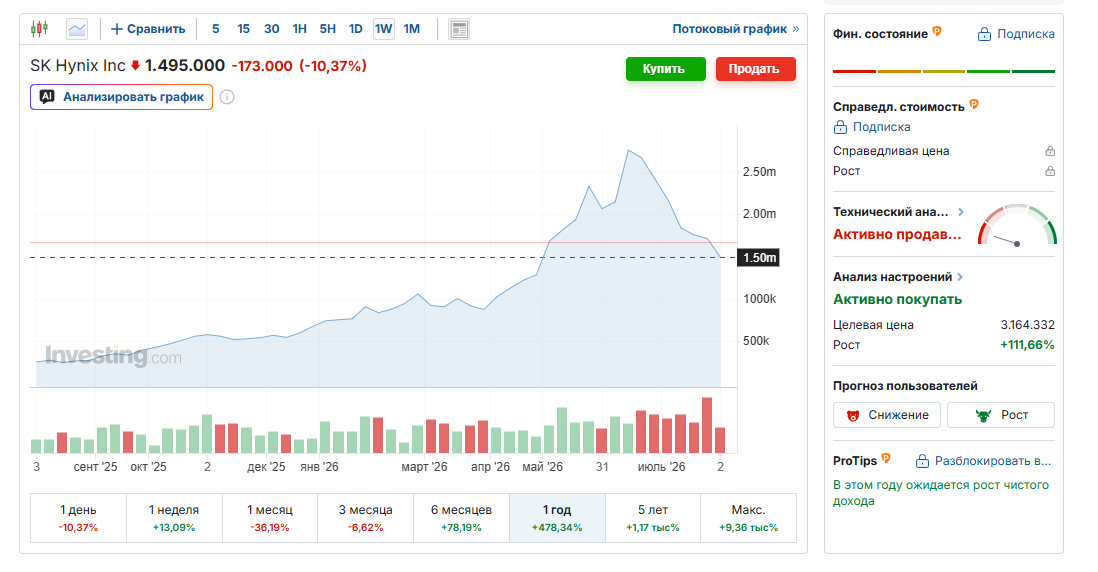Click Активно покупать sentiment text
The image size is (1098, 572).
coord(897,299)
